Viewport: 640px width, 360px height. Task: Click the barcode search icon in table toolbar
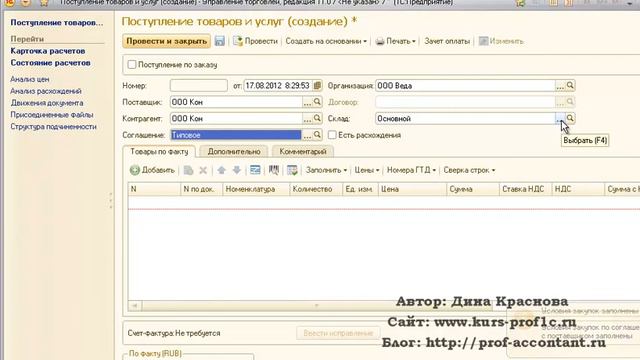(274, 170)
